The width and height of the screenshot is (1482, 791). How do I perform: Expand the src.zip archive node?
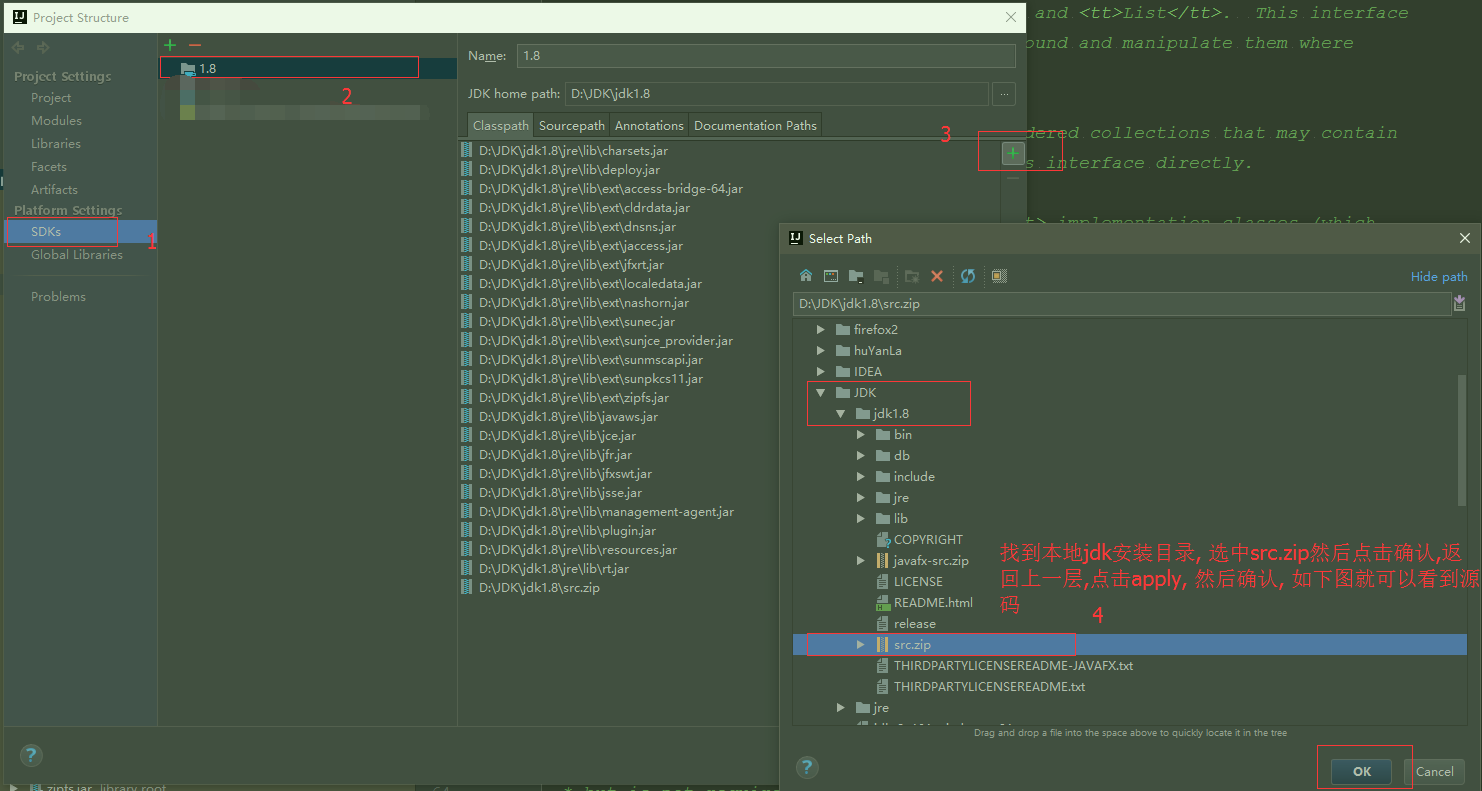(861, 644)
